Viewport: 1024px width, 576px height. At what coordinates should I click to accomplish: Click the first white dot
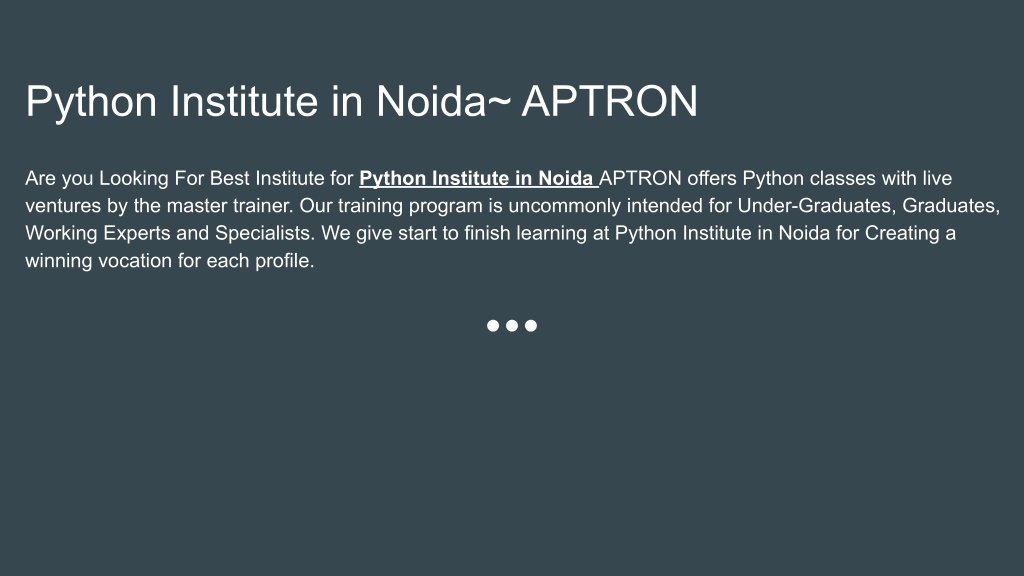click(x=493, y=325)
